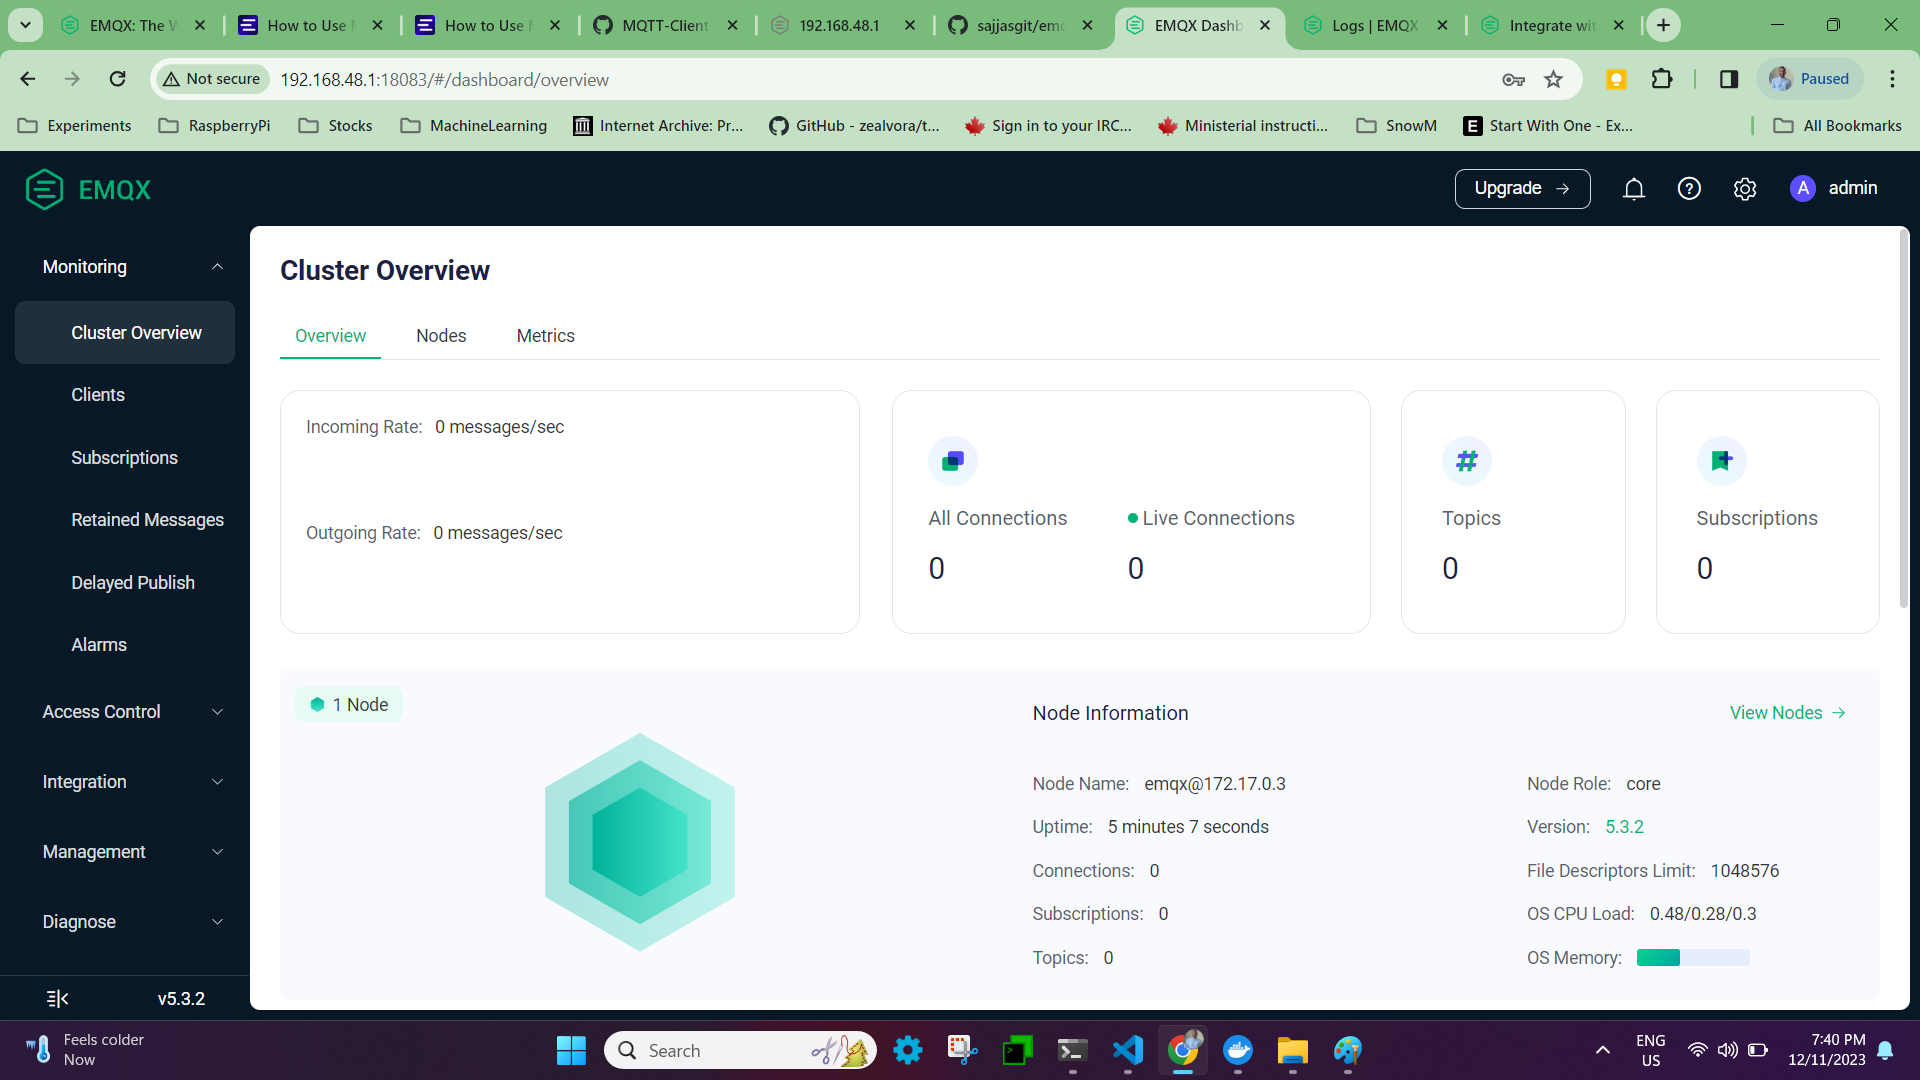Click the All Connections card icon

click(x=953, y=461)
